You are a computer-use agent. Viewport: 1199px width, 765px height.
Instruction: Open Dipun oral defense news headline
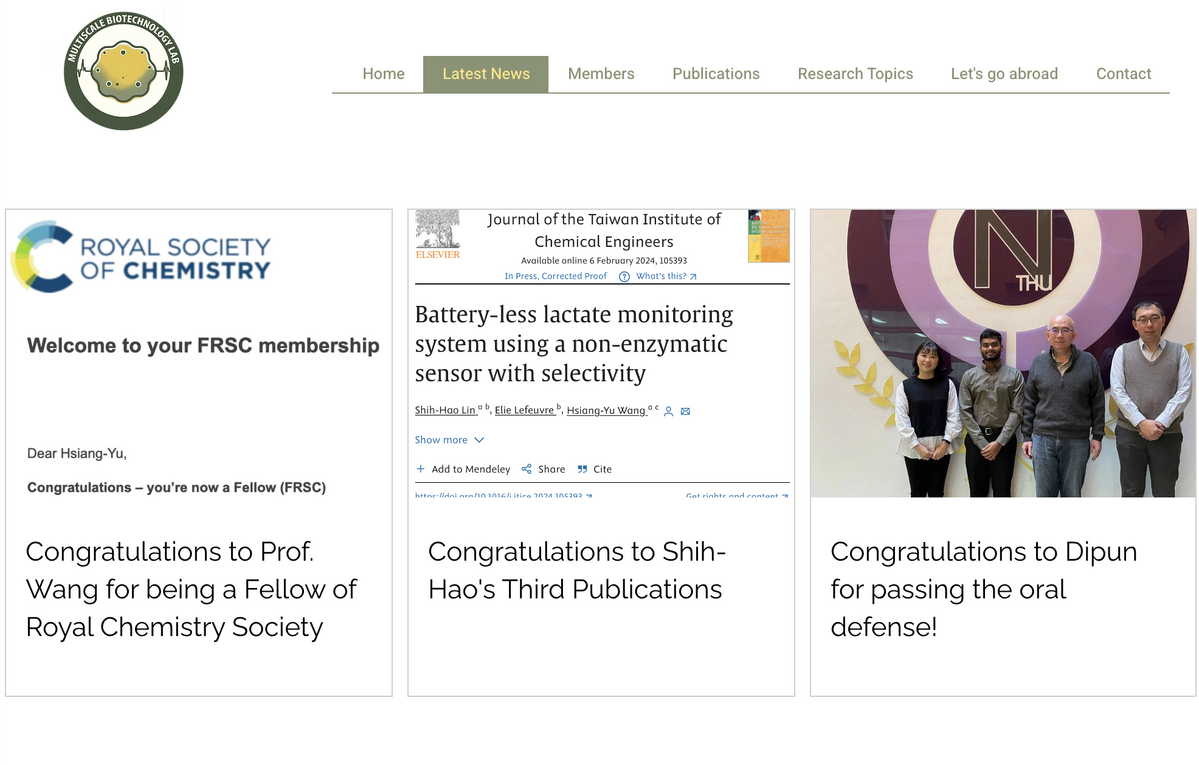(983, 589)
